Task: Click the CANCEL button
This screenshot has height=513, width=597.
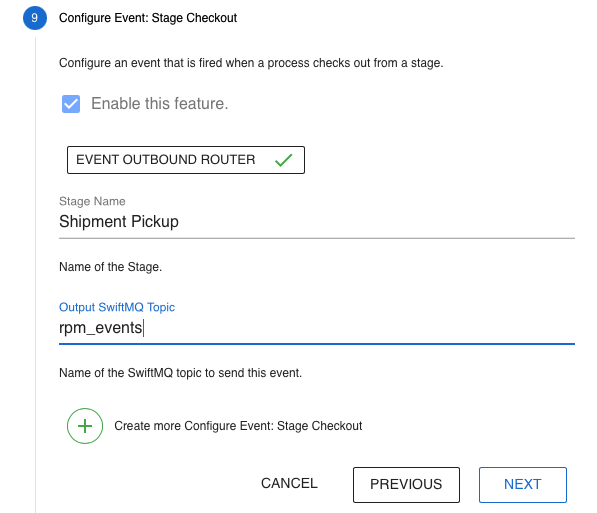Action: pyautogui.click(x=289, y=483)
